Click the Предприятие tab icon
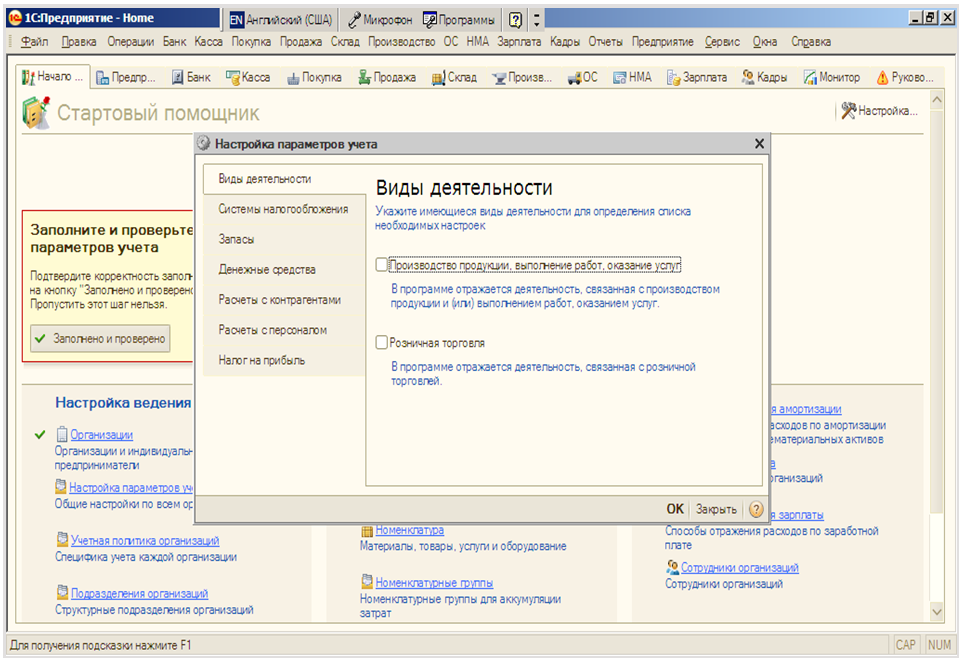Screen dimensions: 959x658 103,78
